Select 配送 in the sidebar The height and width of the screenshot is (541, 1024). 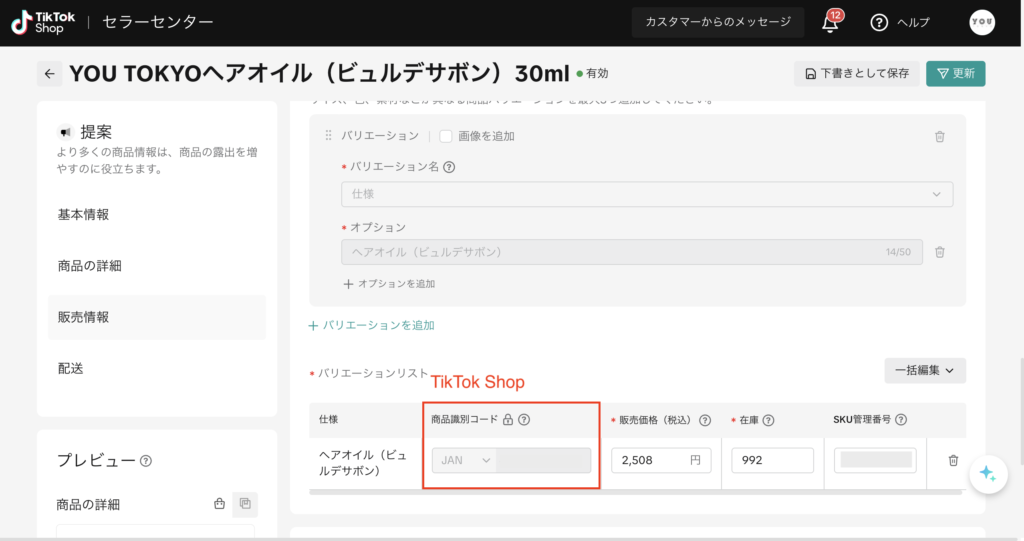pyautogui.click(x=71, y=368)
